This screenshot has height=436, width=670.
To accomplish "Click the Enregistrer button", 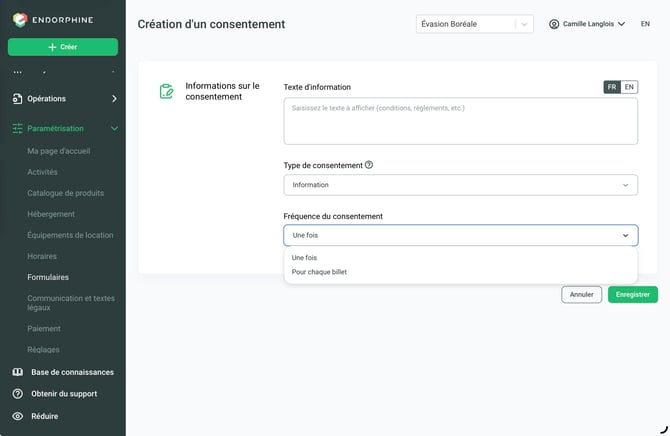I will 633,295.
